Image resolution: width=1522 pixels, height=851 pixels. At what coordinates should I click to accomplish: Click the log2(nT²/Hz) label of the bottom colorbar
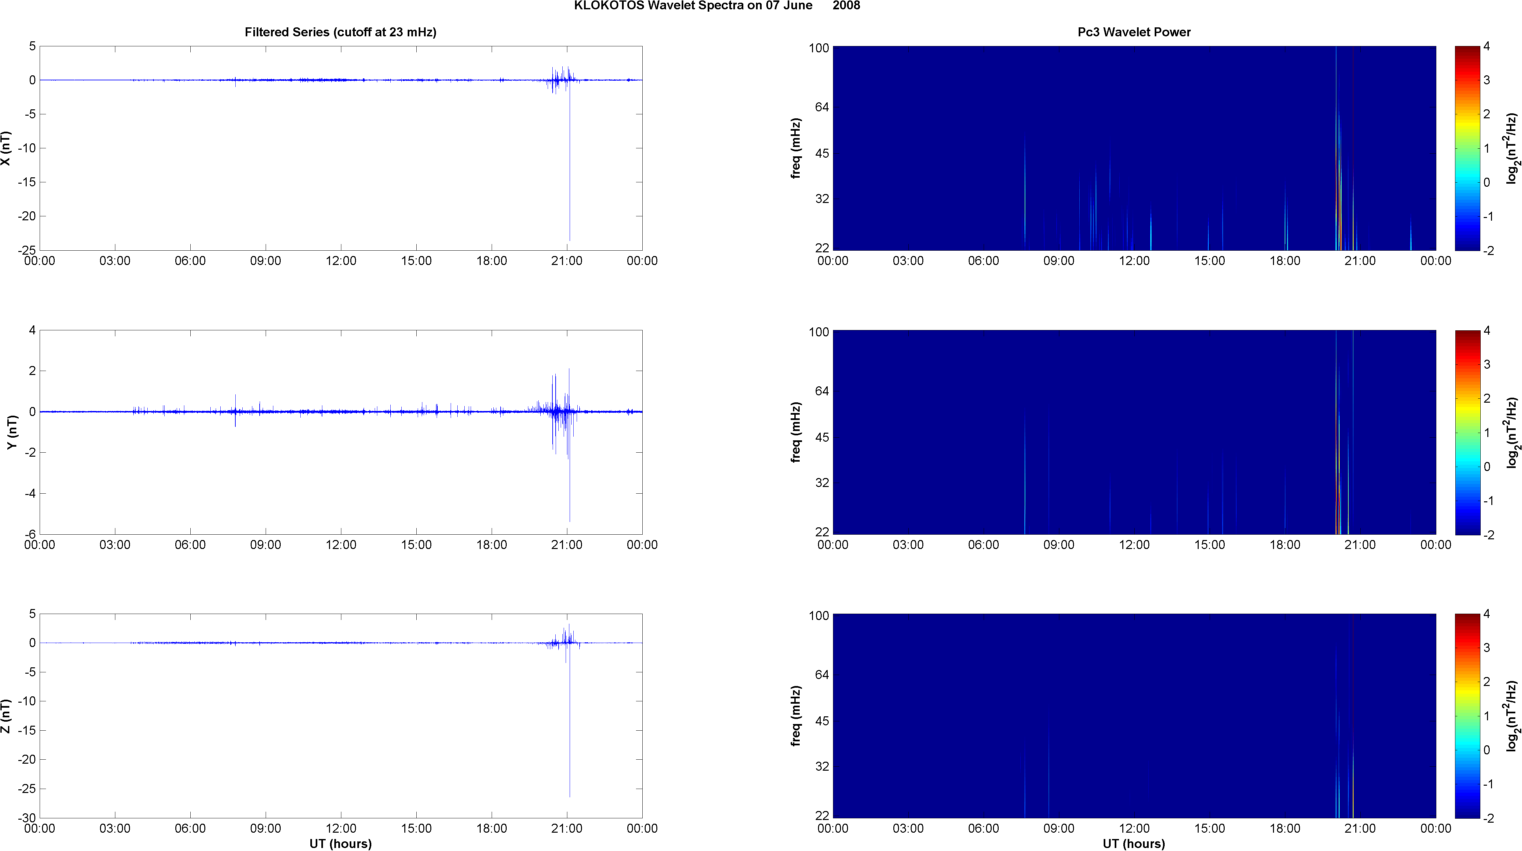click(x=1513, y=716)
